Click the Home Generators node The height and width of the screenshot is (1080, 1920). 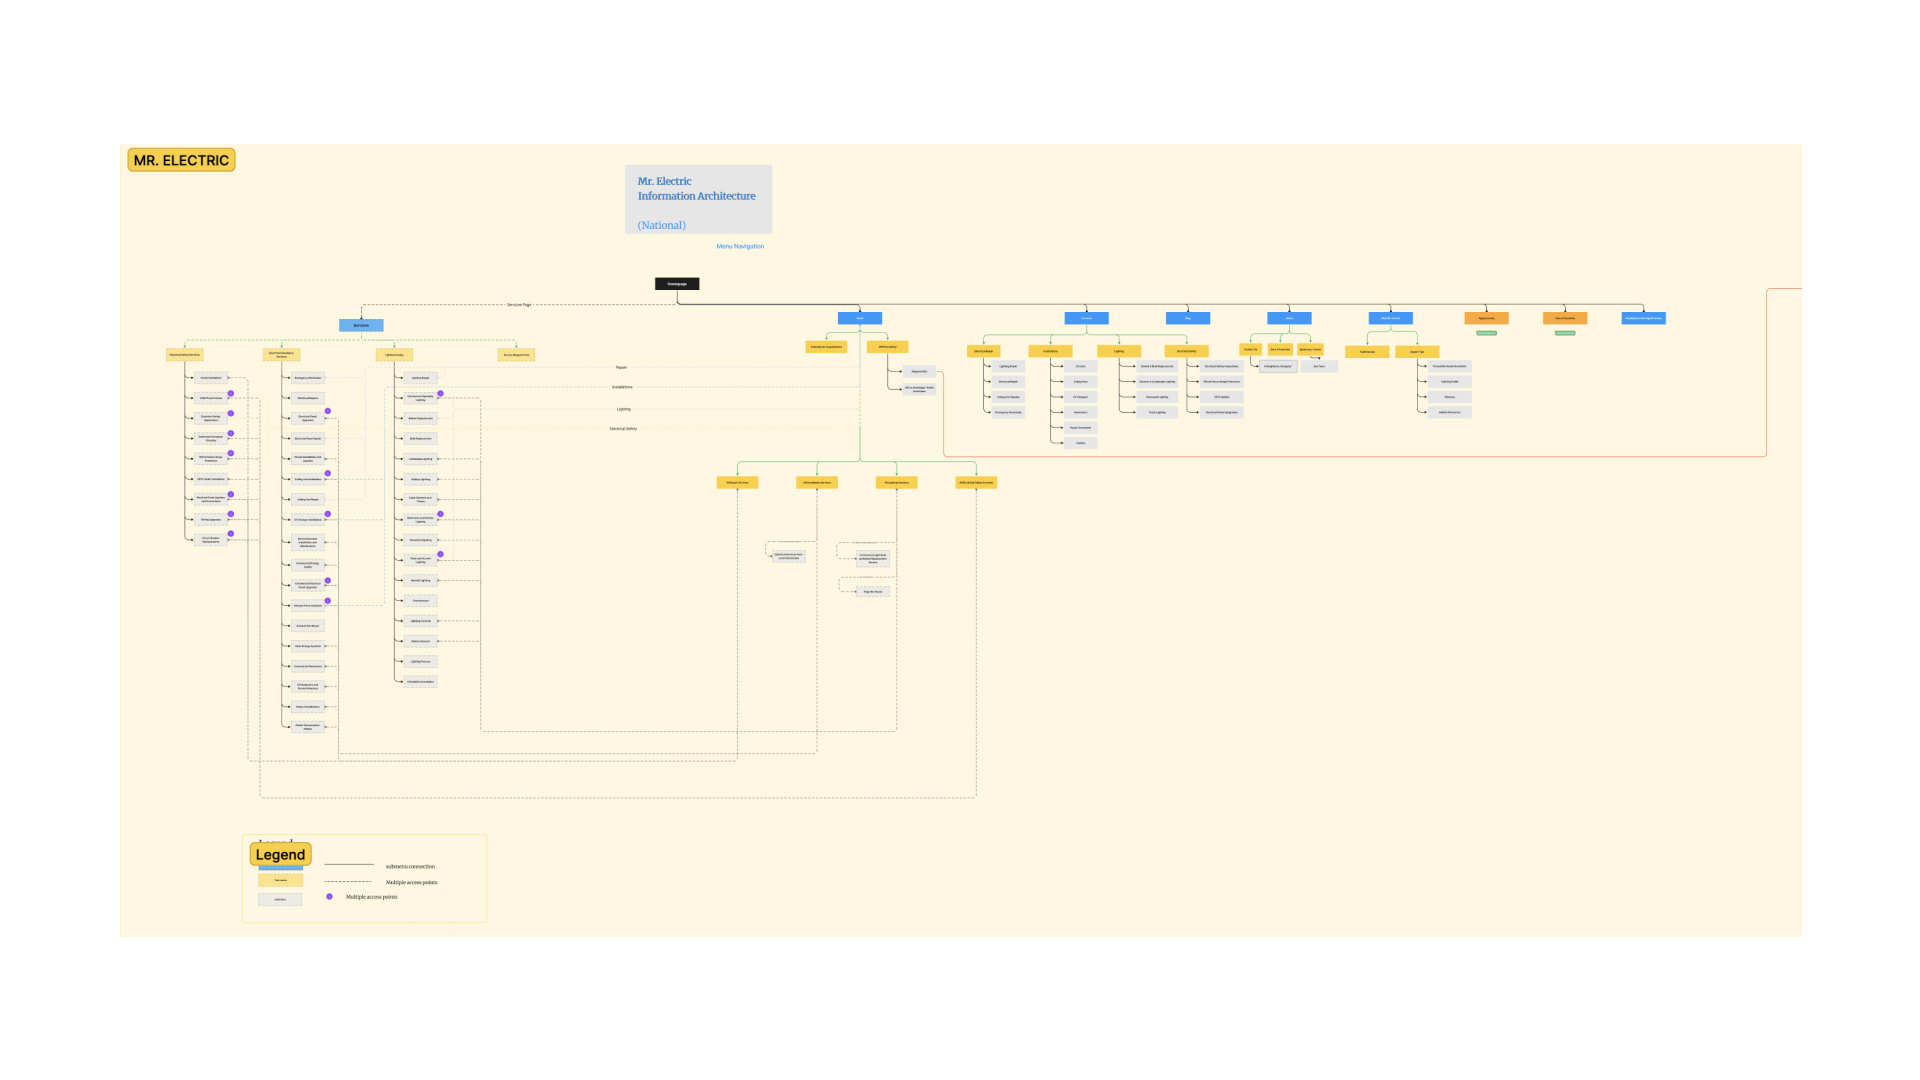pyautogui.click(x=1081, y=428)
